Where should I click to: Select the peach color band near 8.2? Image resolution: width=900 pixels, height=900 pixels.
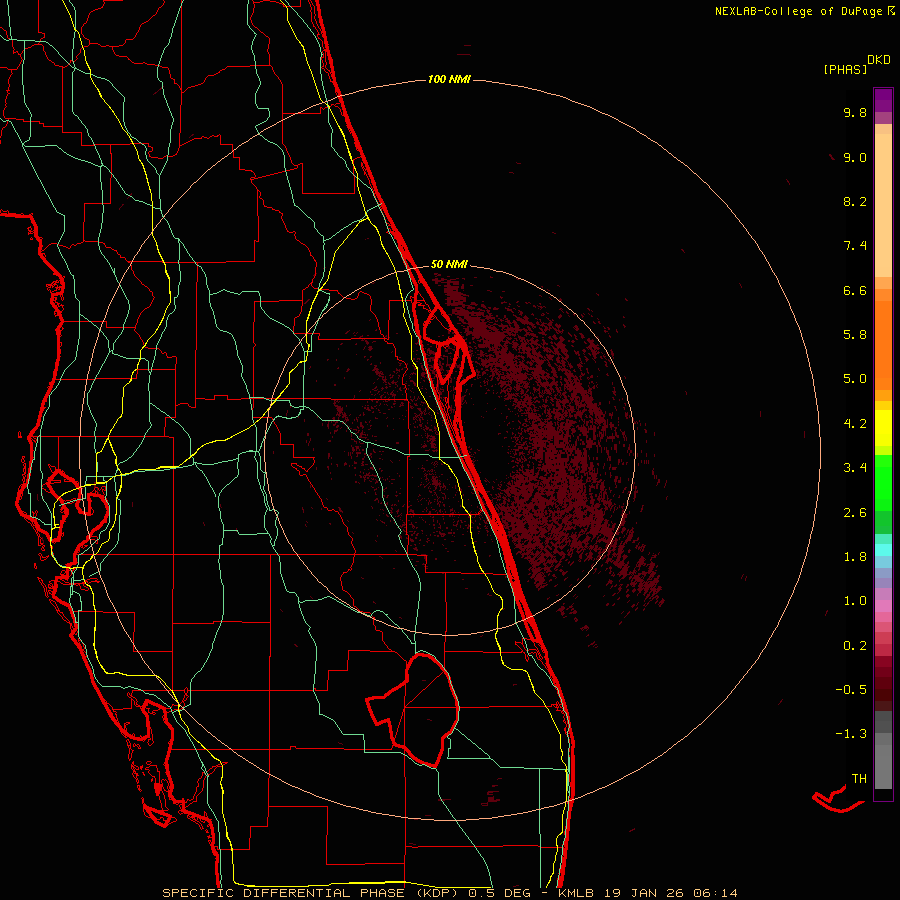883,205
